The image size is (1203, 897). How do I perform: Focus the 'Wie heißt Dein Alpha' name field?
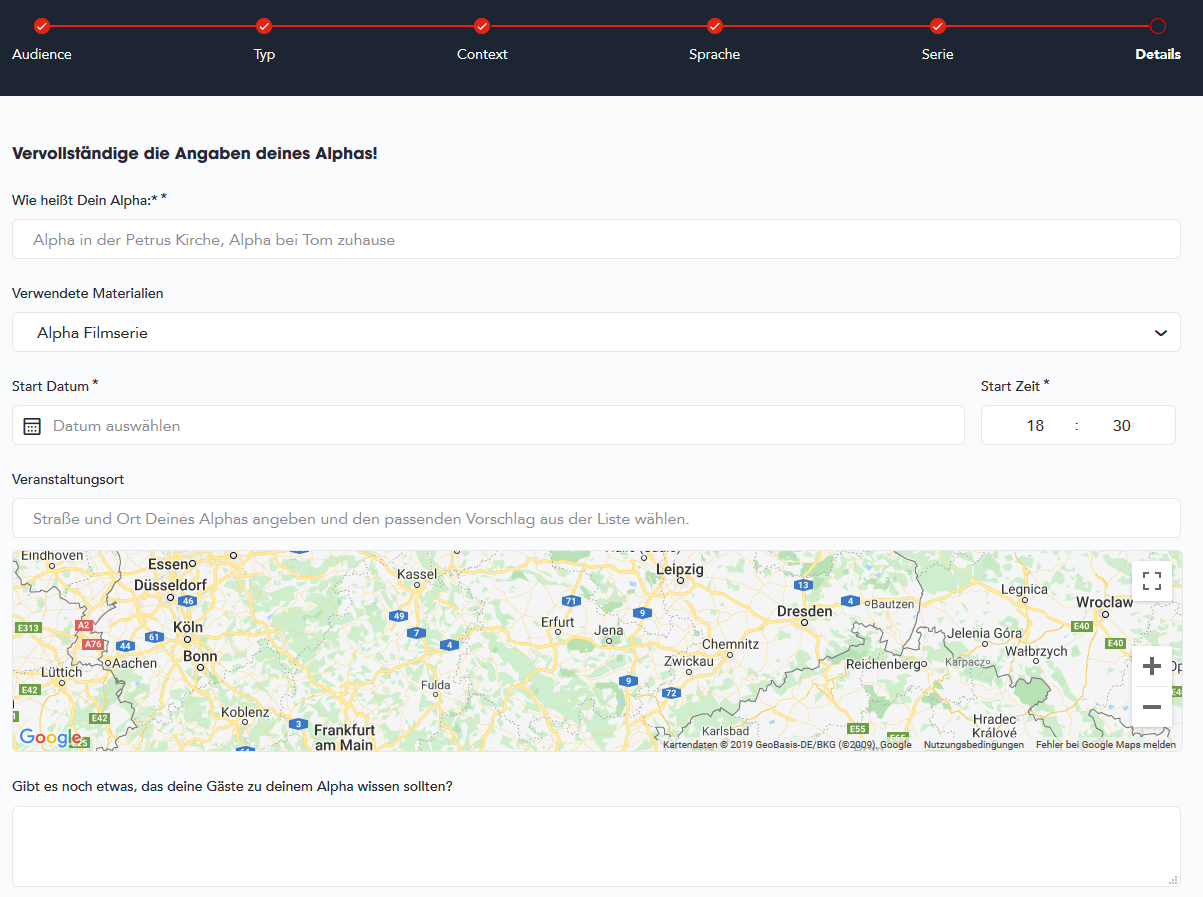coord(596,239)
